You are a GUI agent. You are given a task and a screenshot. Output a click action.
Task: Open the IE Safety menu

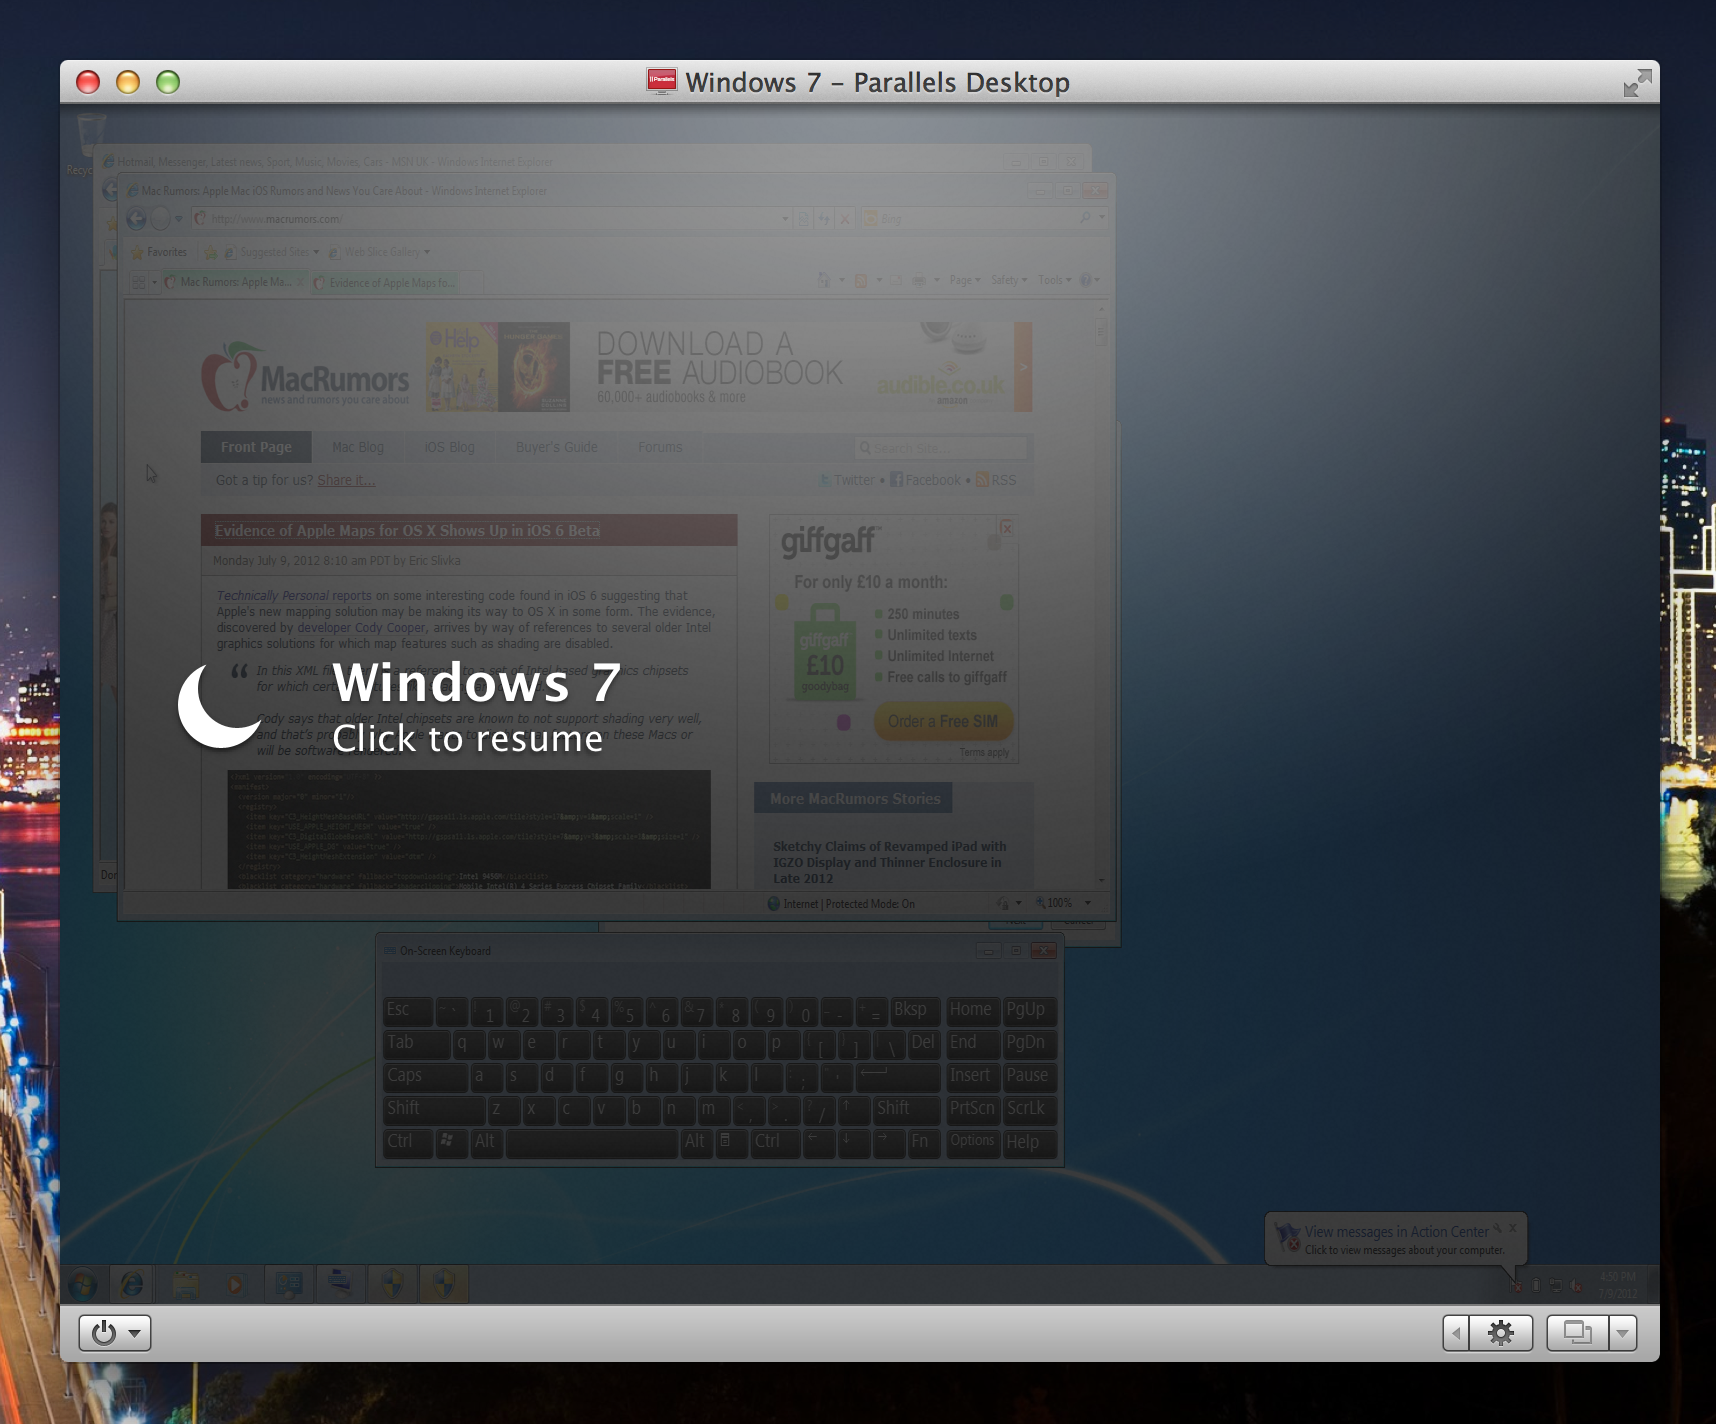(1009, 280)
